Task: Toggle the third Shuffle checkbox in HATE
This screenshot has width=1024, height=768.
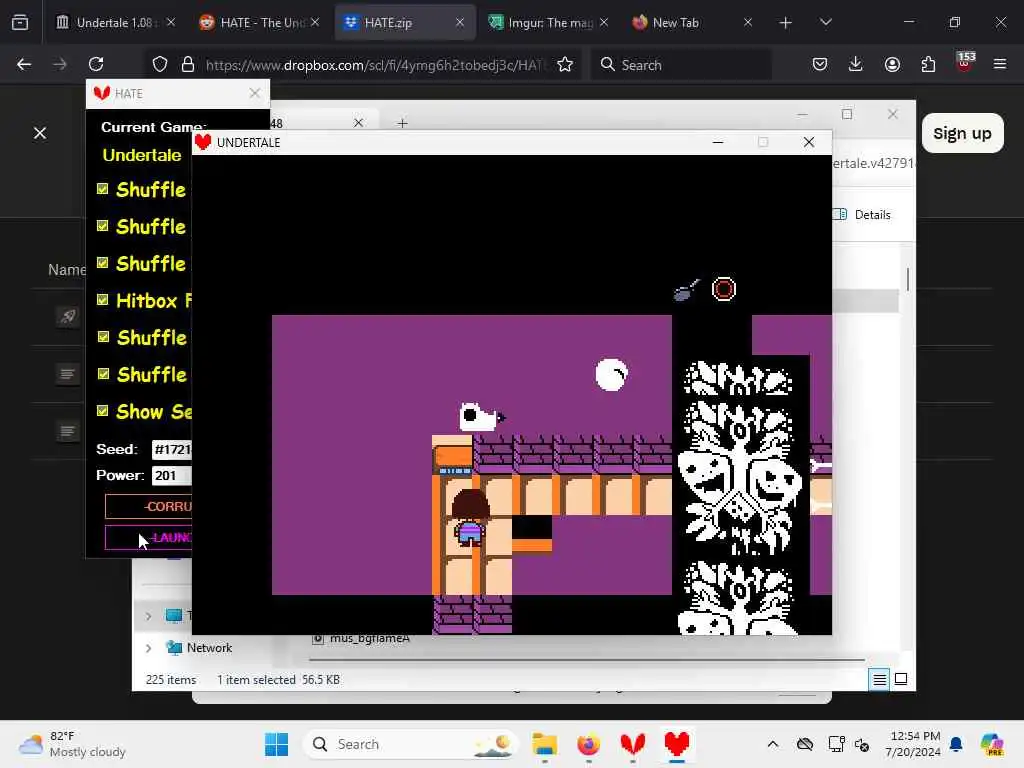Action: [x=103, y=263]
